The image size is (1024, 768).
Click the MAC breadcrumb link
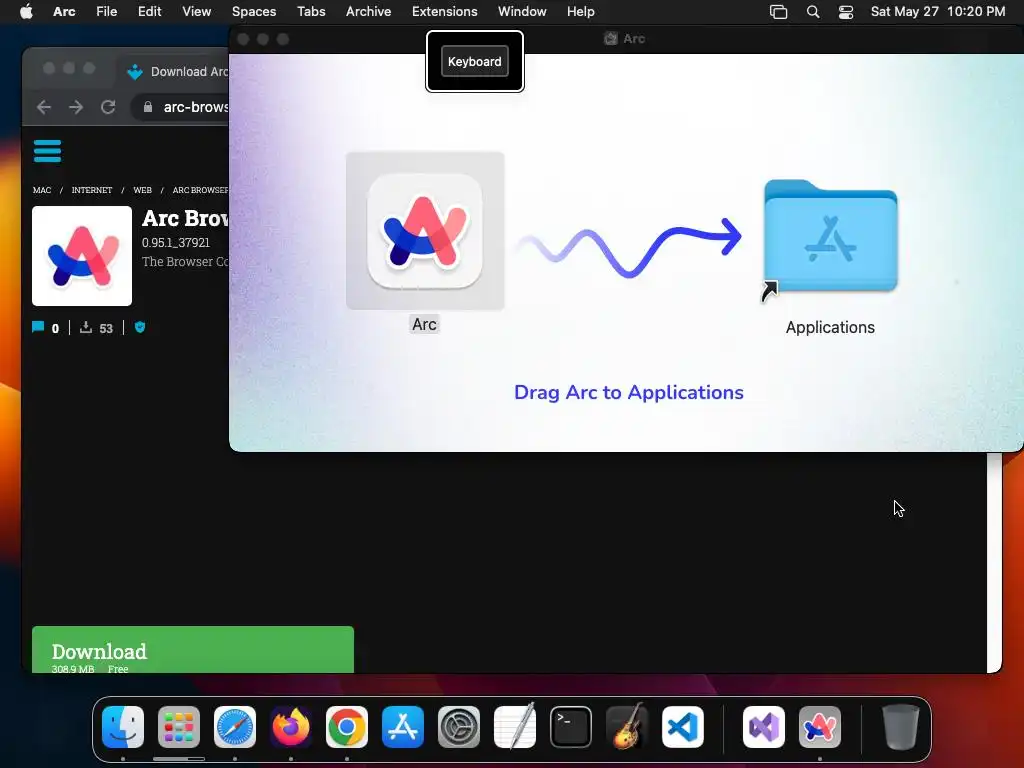click(42, 190)
